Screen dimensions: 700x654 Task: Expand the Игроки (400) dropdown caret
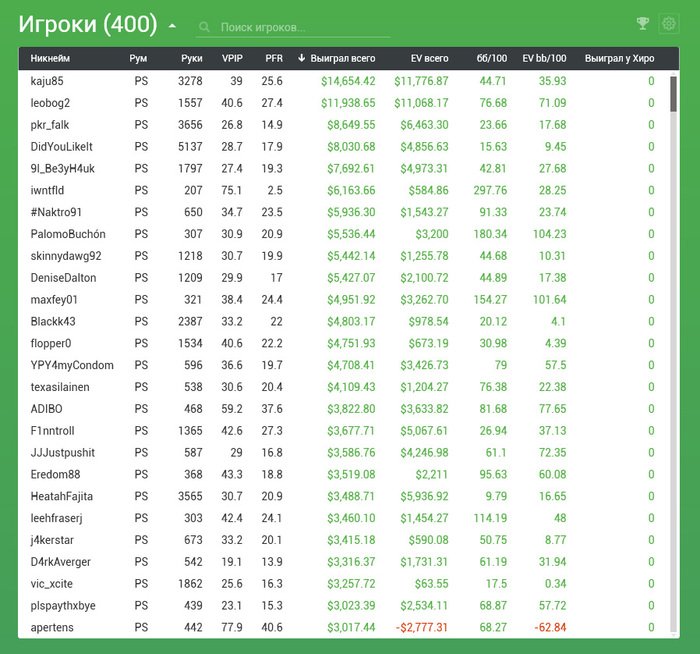(x=172, y=26)
